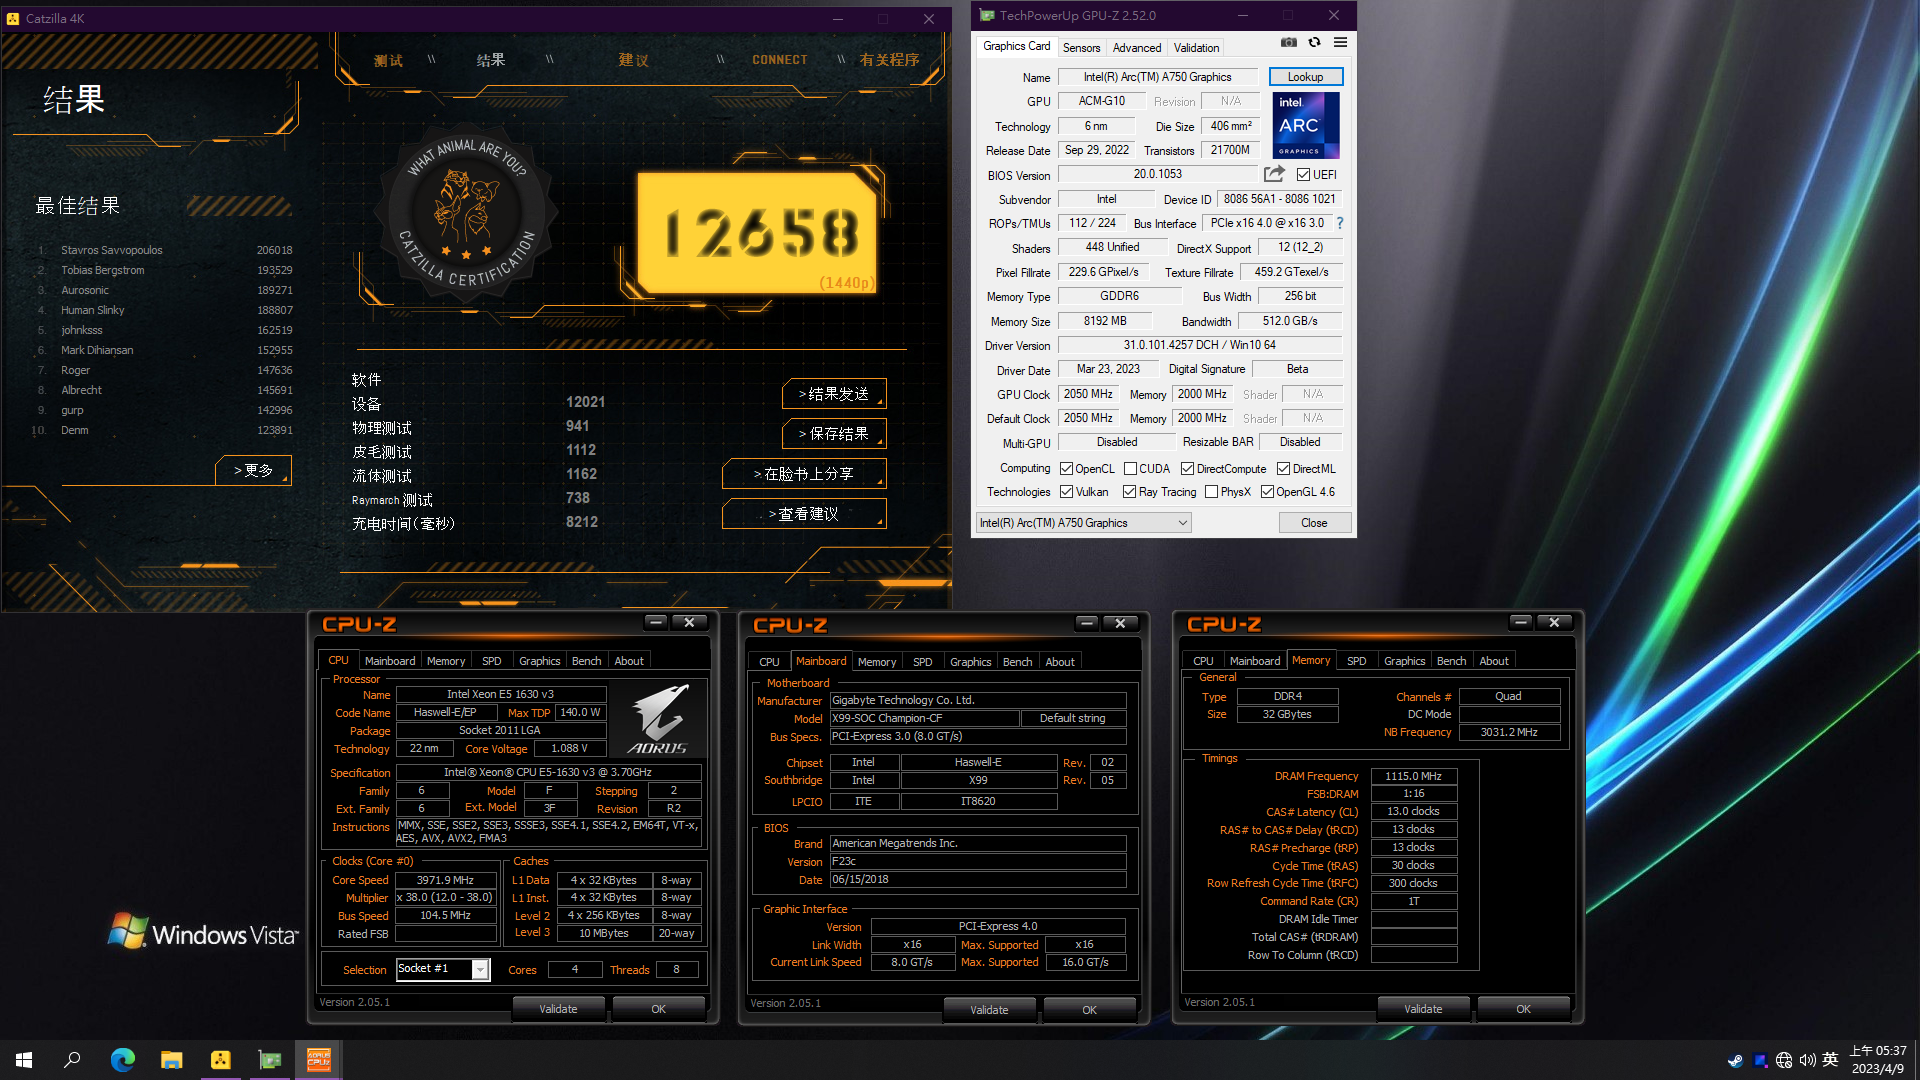Click the 测试 tab in Catzilla

tap(388, 60)
